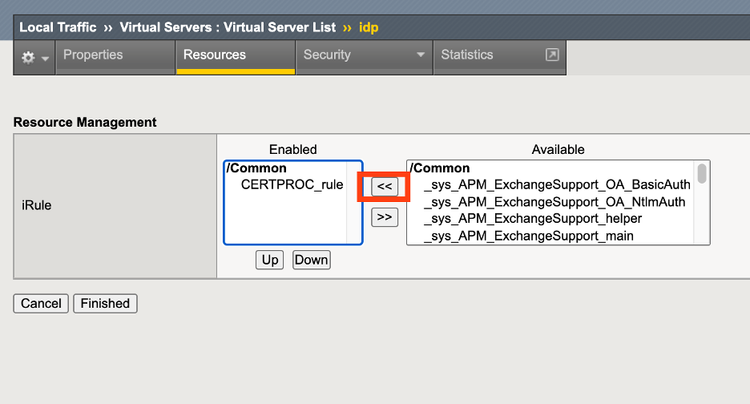Expand the Security tab dropdown arrow
750x404 pixels.
pos(420,56)
